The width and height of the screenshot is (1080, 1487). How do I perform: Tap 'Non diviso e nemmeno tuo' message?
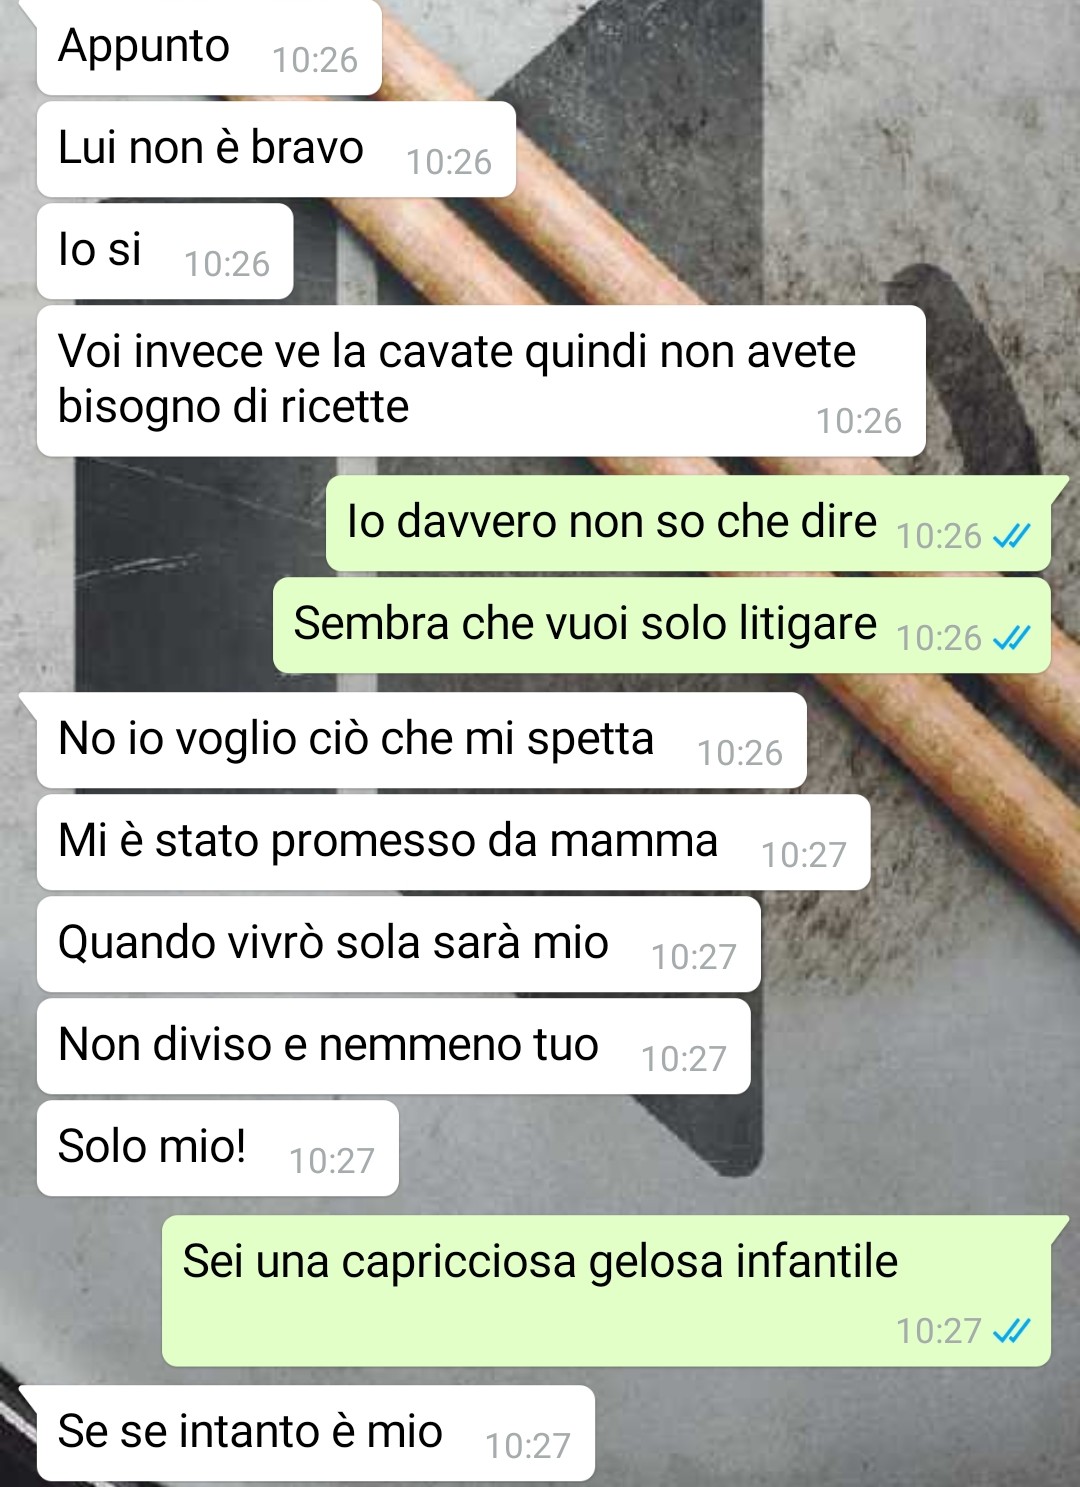(394, 1047)
